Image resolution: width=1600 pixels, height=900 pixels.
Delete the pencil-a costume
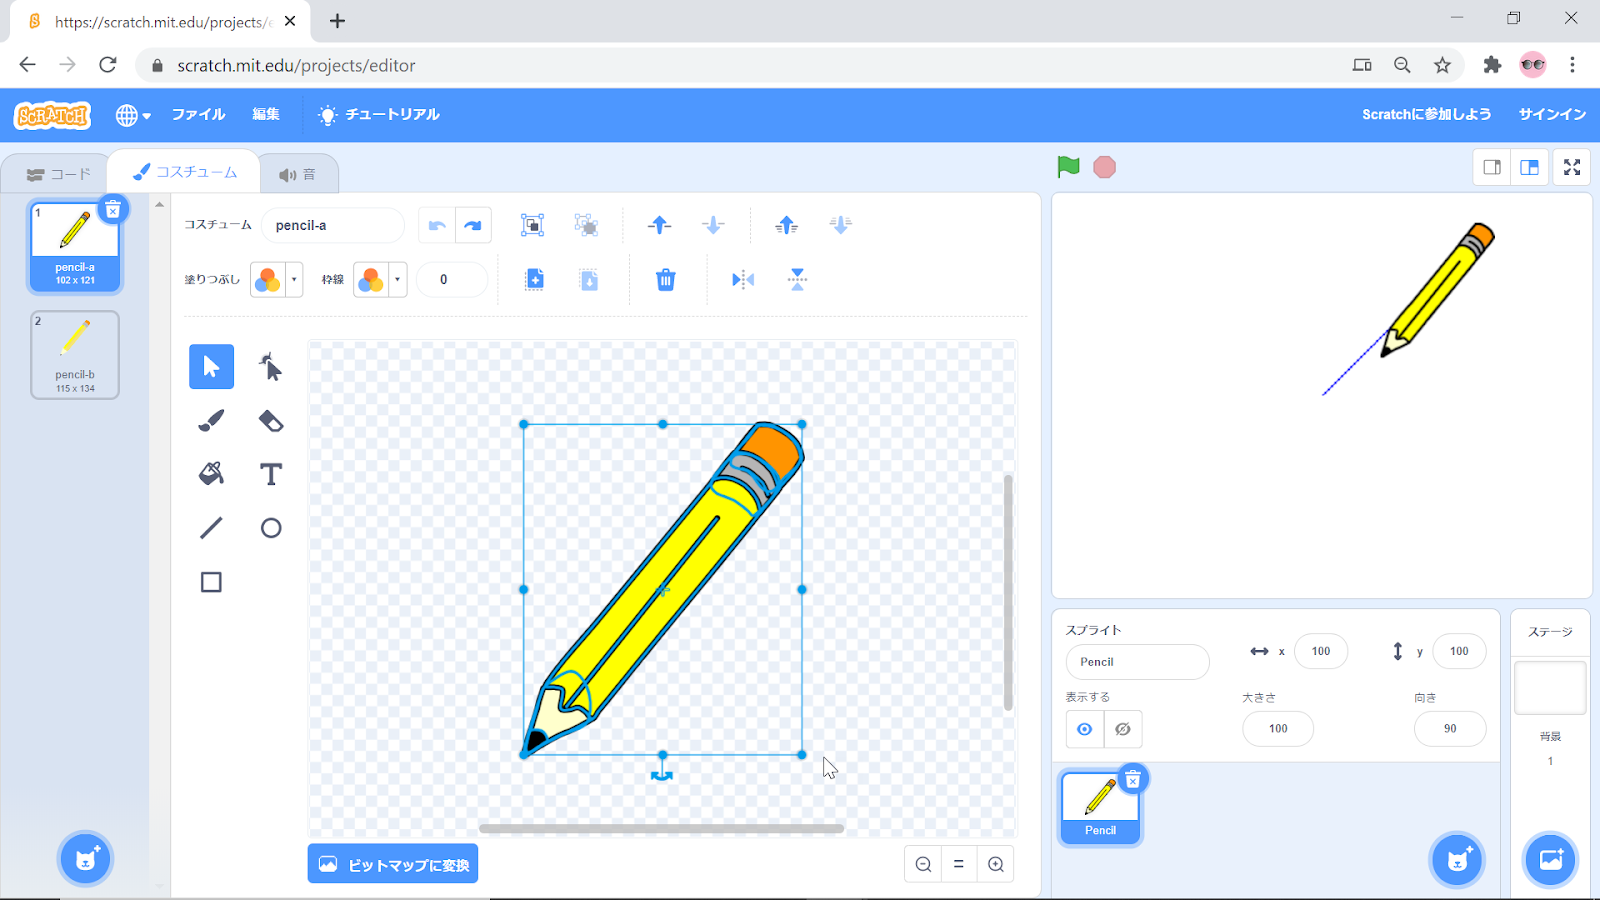(113, 209)
